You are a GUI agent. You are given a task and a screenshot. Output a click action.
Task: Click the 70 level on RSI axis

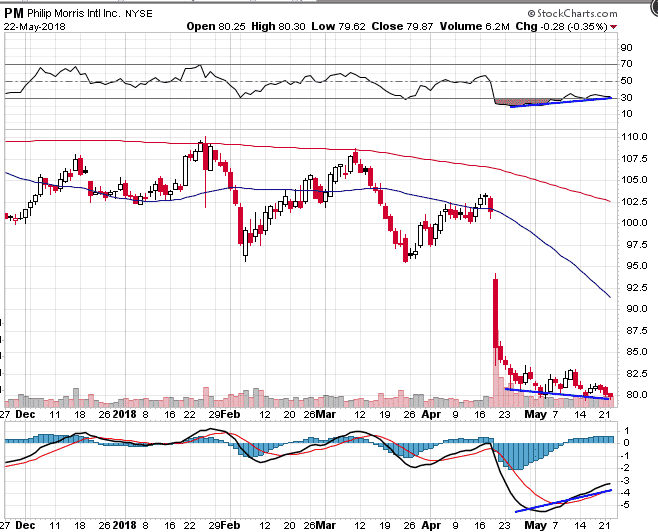pos(626,64)
